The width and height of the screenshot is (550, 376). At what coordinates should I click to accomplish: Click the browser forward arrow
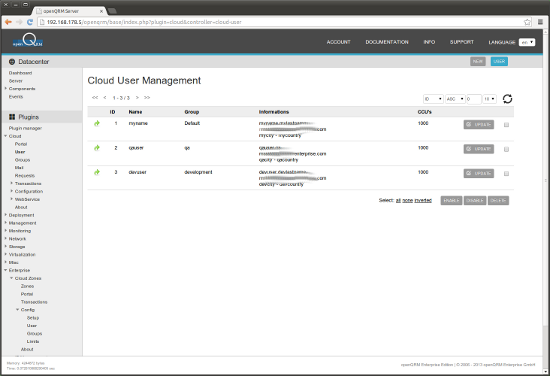pos(19,22)
